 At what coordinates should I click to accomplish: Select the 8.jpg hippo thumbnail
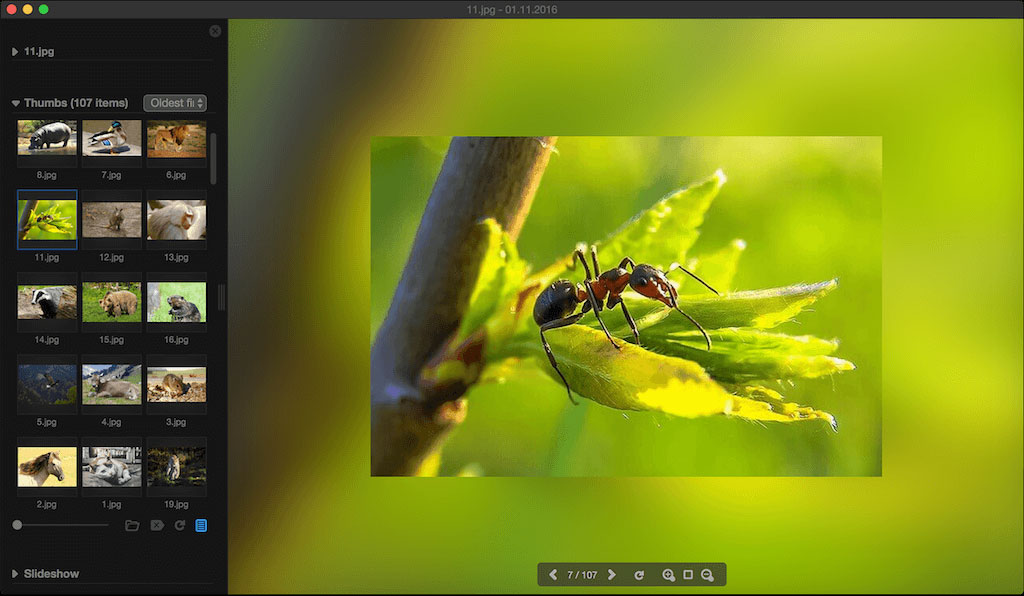[47, 138]
